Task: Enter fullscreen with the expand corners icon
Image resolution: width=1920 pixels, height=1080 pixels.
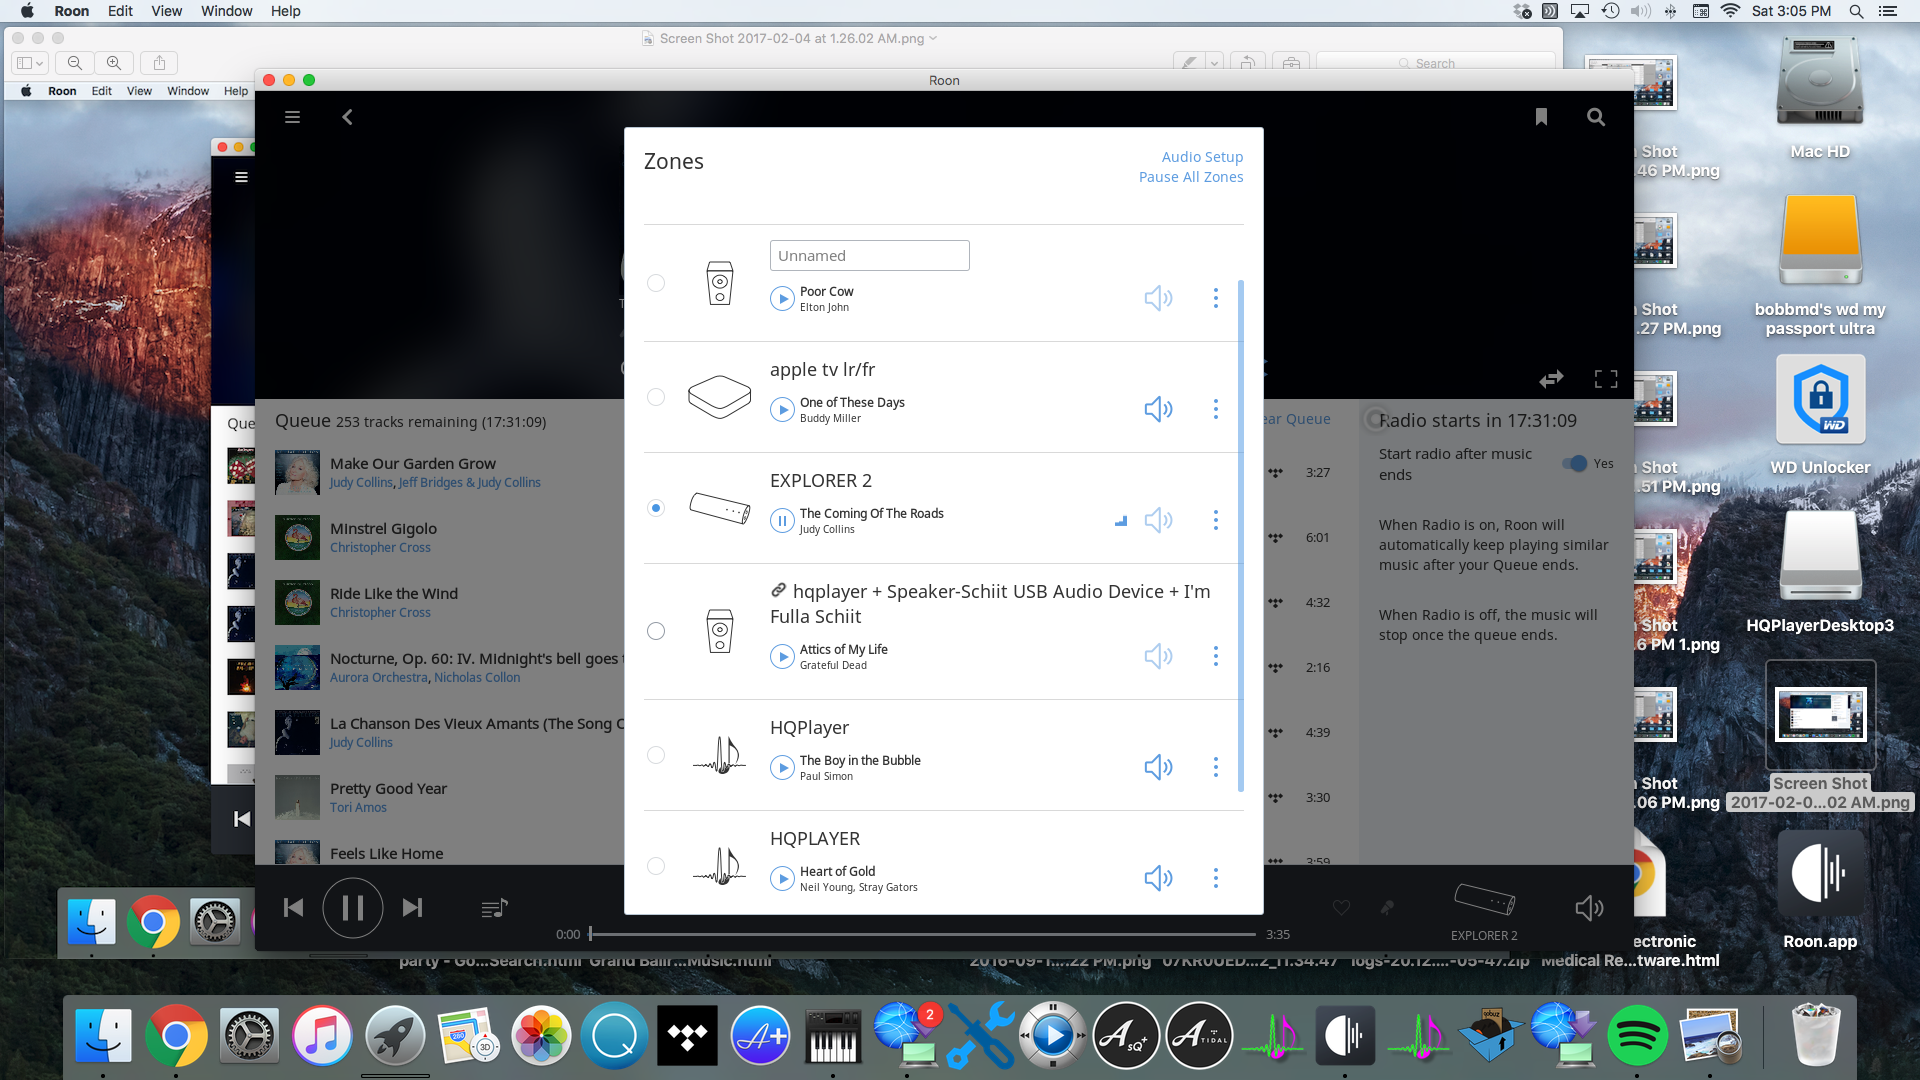Action: (1606, 379)
